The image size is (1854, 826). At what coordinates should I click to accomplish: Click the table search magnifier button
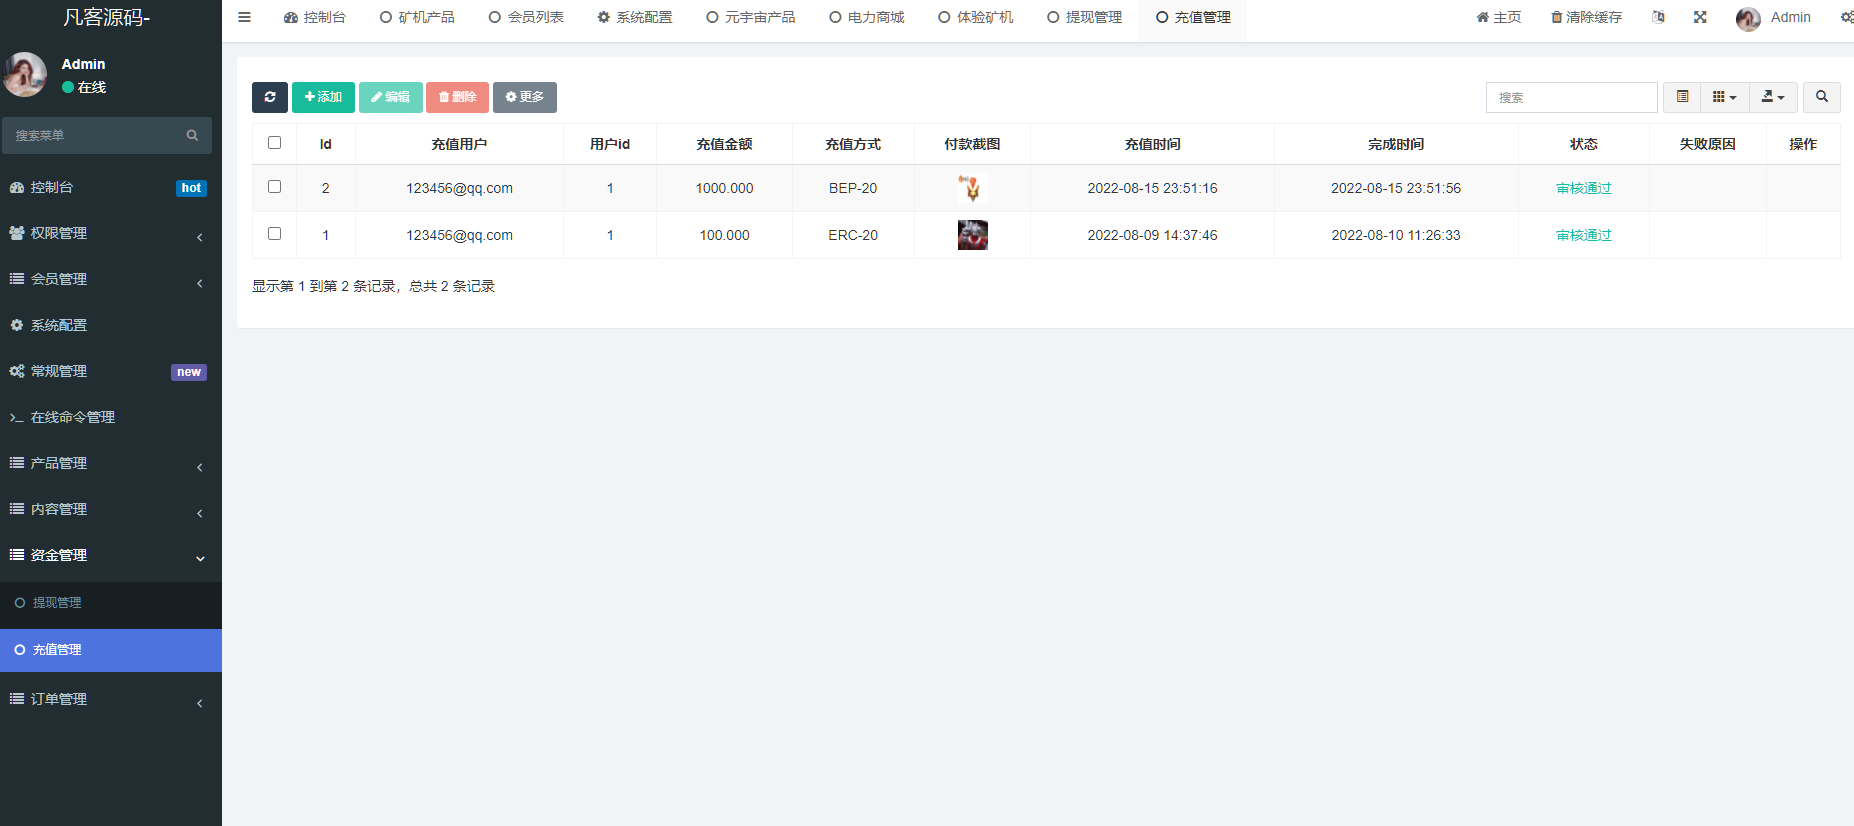[x=1821, y=97]
